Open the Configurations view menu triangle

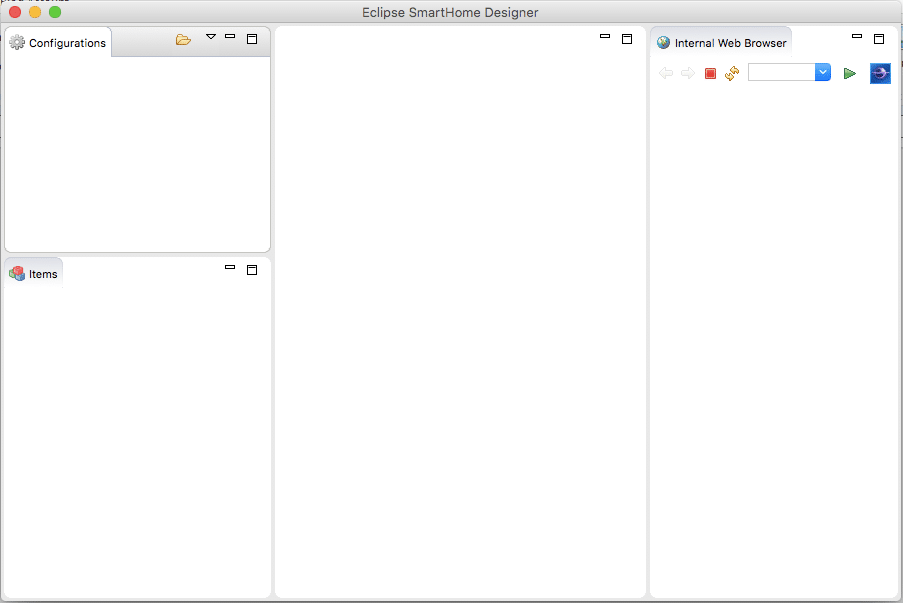pos(211,37)
